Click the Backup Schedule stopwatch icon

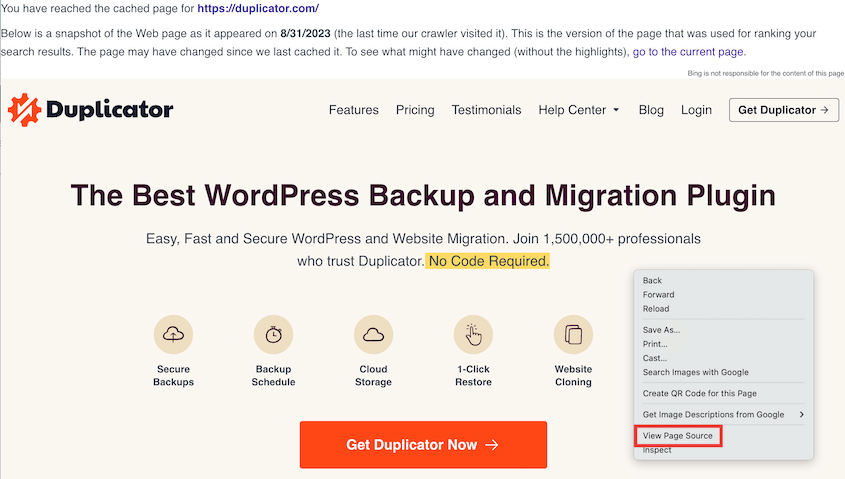(273, 335)
